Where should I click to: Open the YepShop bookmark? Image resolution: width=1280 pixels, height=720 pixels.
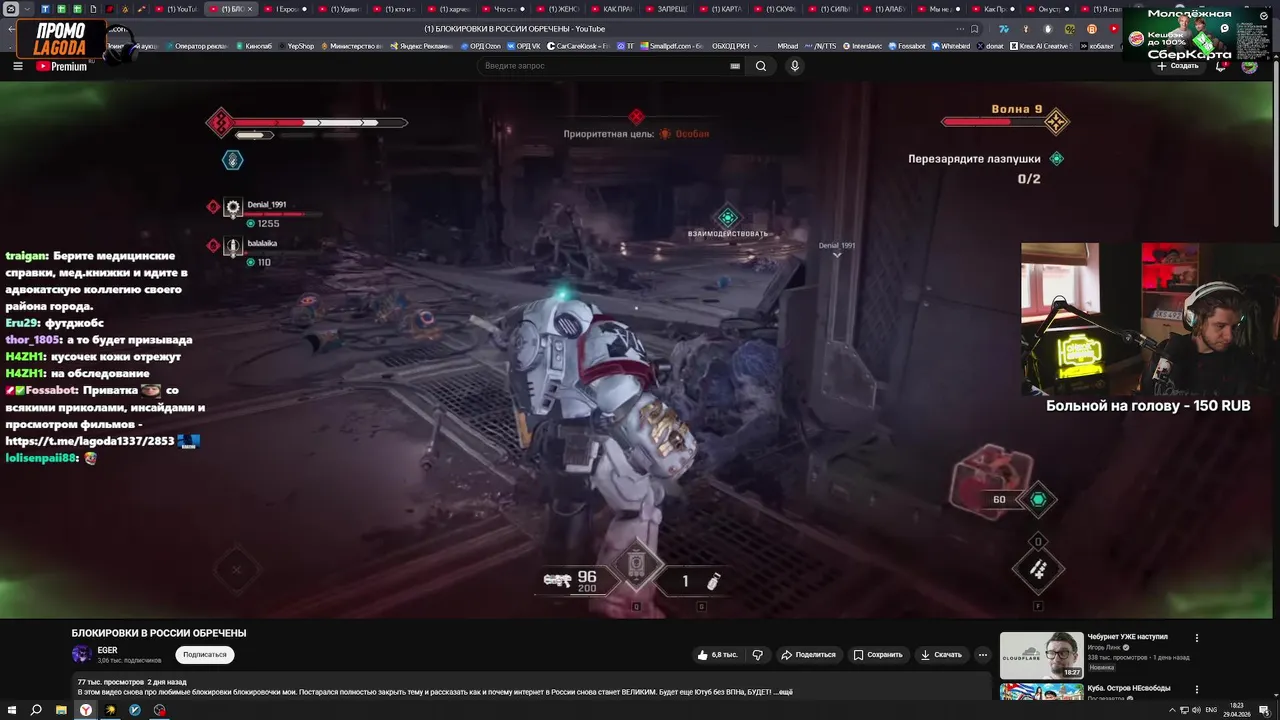pos(295,46)
